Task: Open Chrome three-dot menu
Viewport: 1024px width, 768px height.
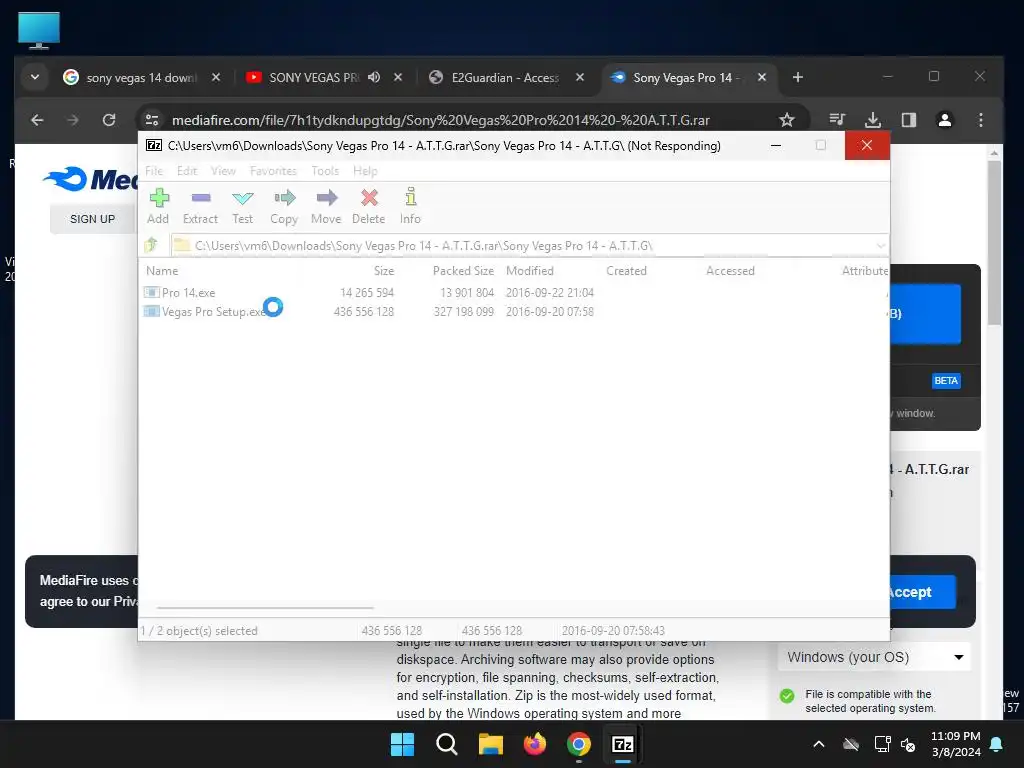Action: point(980,120)
